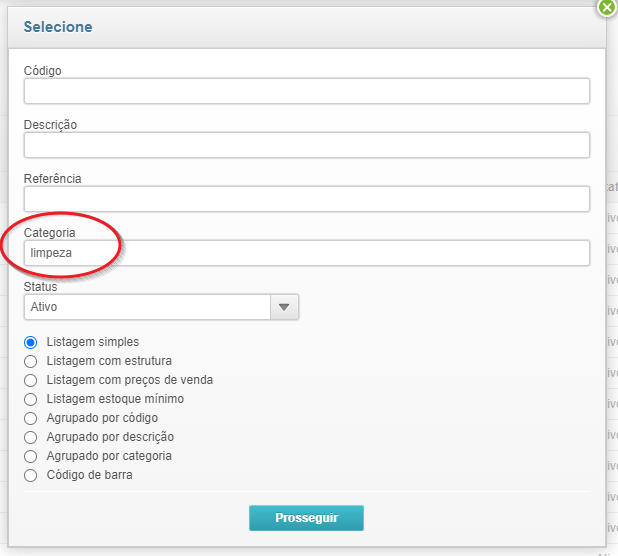The height and width of the screenshot is (556, 618).
Task: Click into the Referência input field
Action: pos(306,199)
